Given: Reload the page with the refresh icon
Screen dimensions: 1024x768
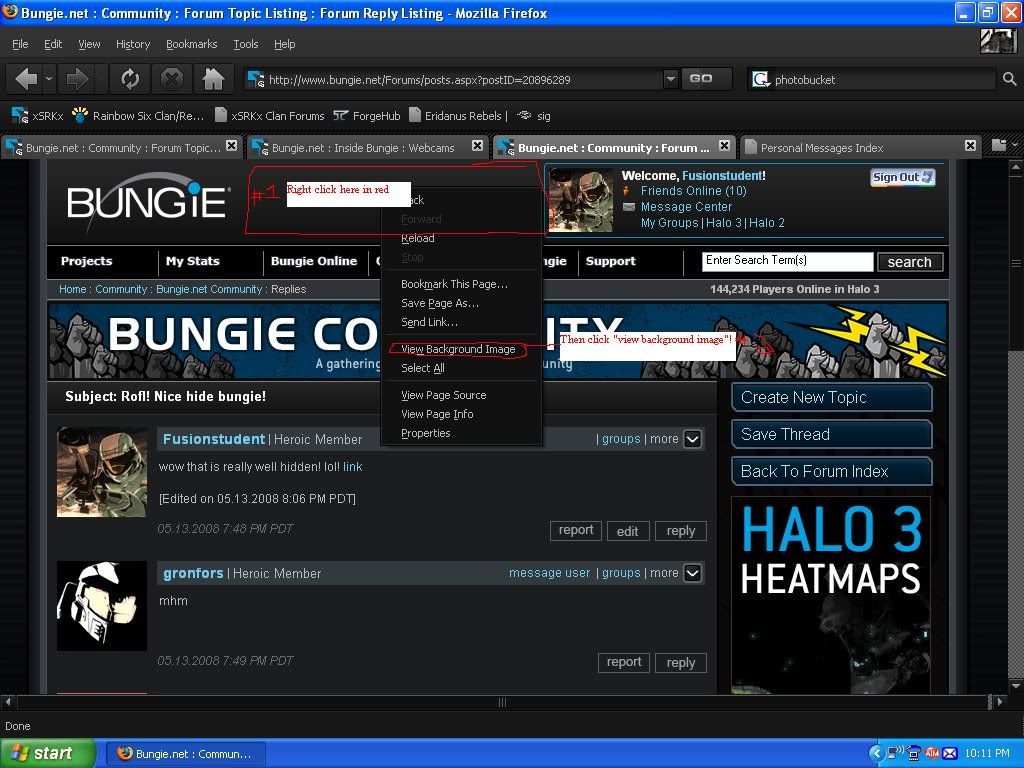Looking at the screenshot, I should [129, 79].
